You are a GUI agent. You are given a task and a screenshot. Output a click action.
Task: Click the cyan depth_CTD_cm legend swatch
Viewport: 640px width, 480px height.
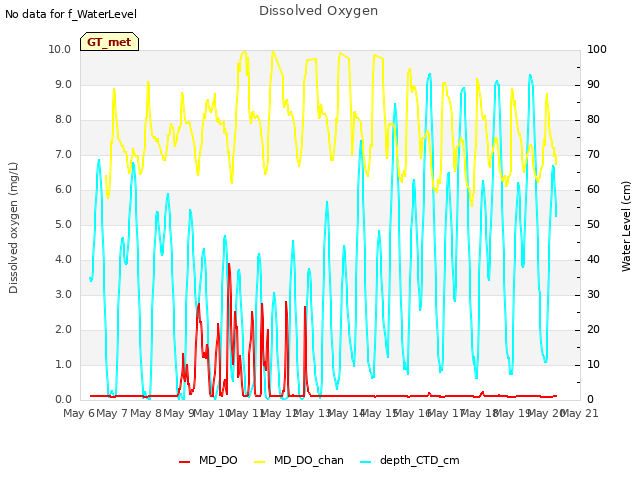click(x=366, y=462)
